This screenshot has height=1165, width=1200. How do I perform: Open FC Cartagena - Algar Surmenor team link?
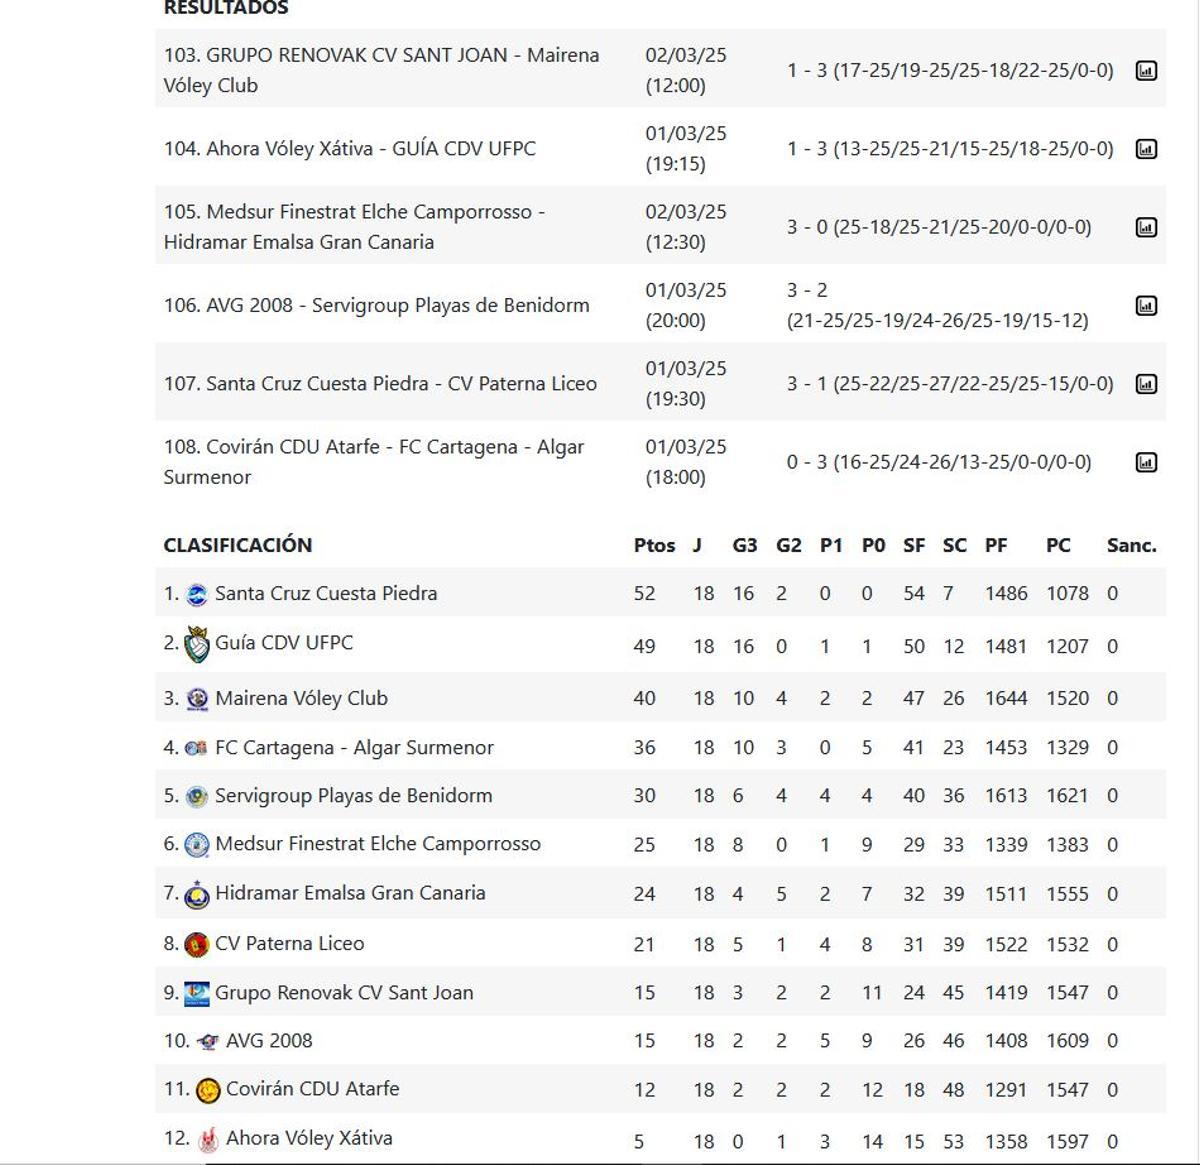tap(354, 747)
